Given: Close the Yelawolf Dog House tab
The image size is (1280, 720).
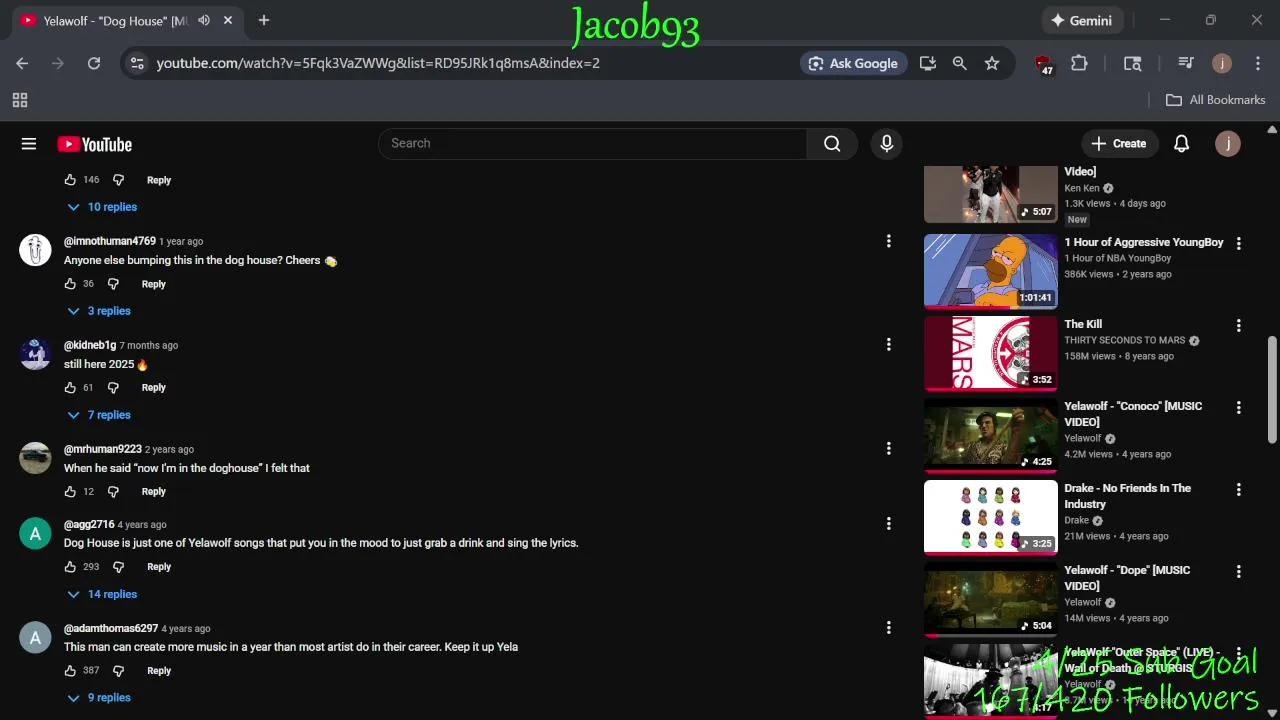Looking at the screenshot, I should click(x=228, y=21).
